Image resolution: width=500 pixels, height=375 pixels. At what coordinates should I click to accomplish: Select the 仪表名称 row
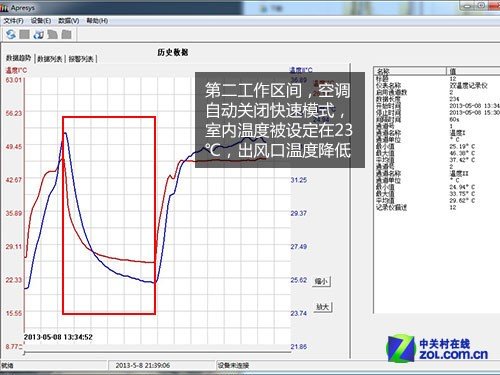tap(437, 86)
